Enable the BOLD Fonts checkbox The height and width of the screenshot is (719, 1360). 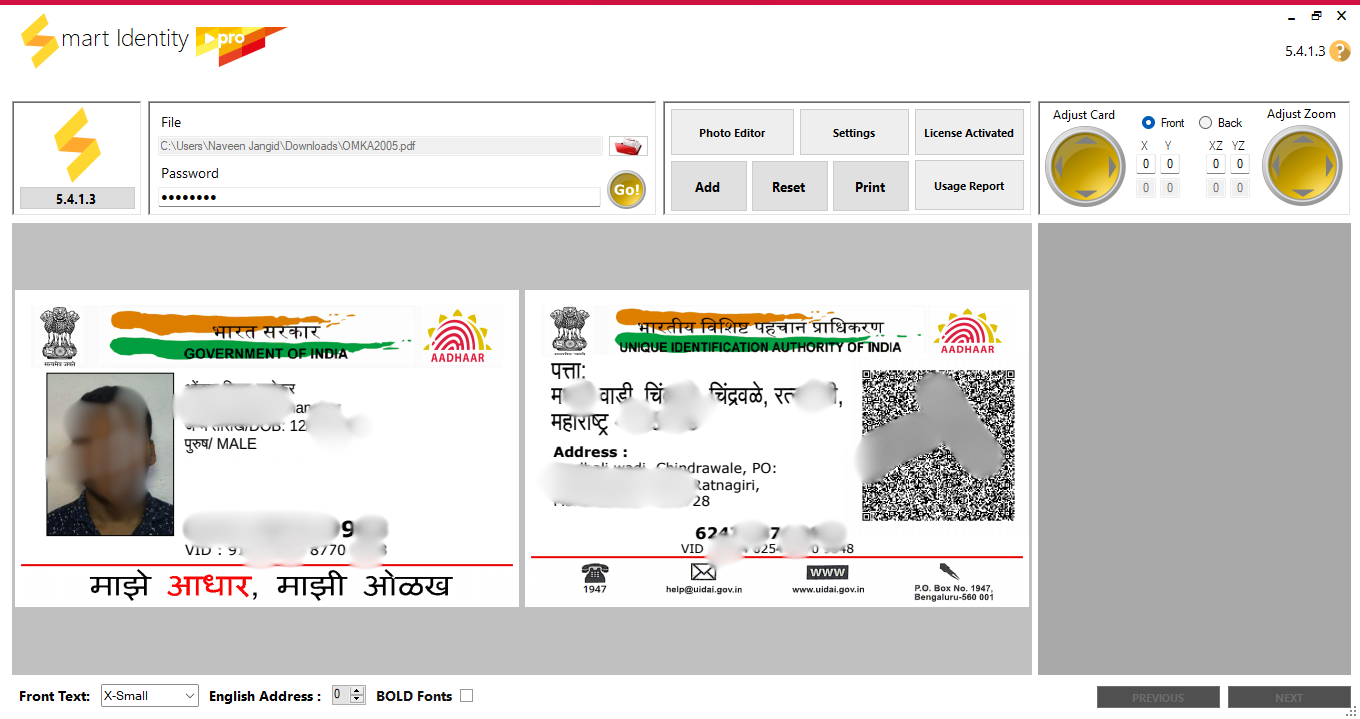coord(466,696)
